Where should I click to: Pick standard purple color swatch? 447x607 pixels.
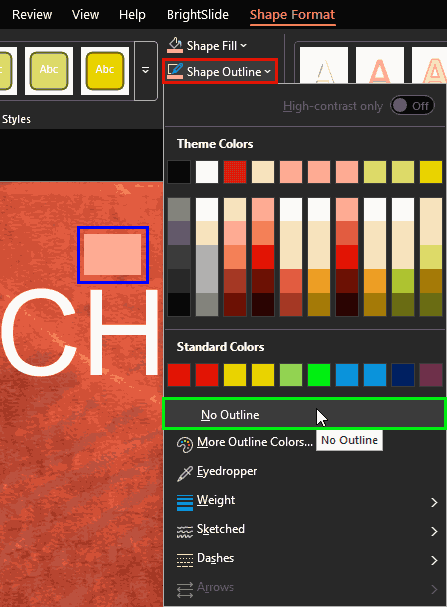pyautogui.click(x=431, y=375)
